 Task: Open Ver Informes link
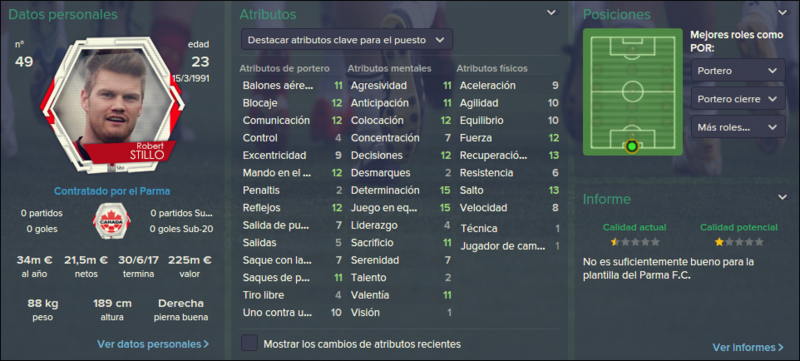tap(748, 347)
